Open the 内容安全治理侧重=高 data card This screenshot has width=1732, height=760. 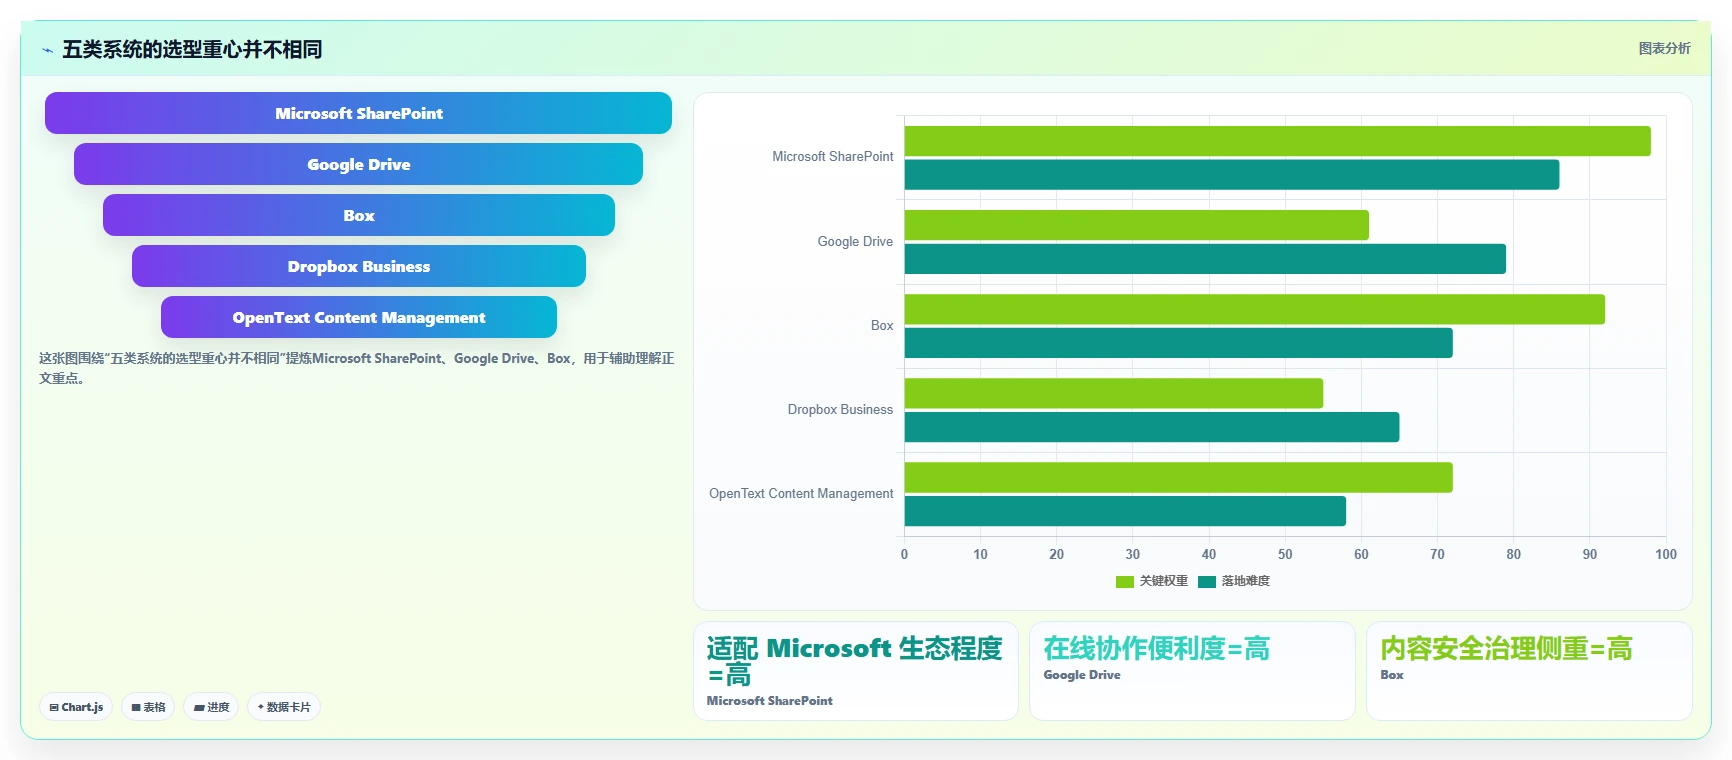coord(1529,671)
